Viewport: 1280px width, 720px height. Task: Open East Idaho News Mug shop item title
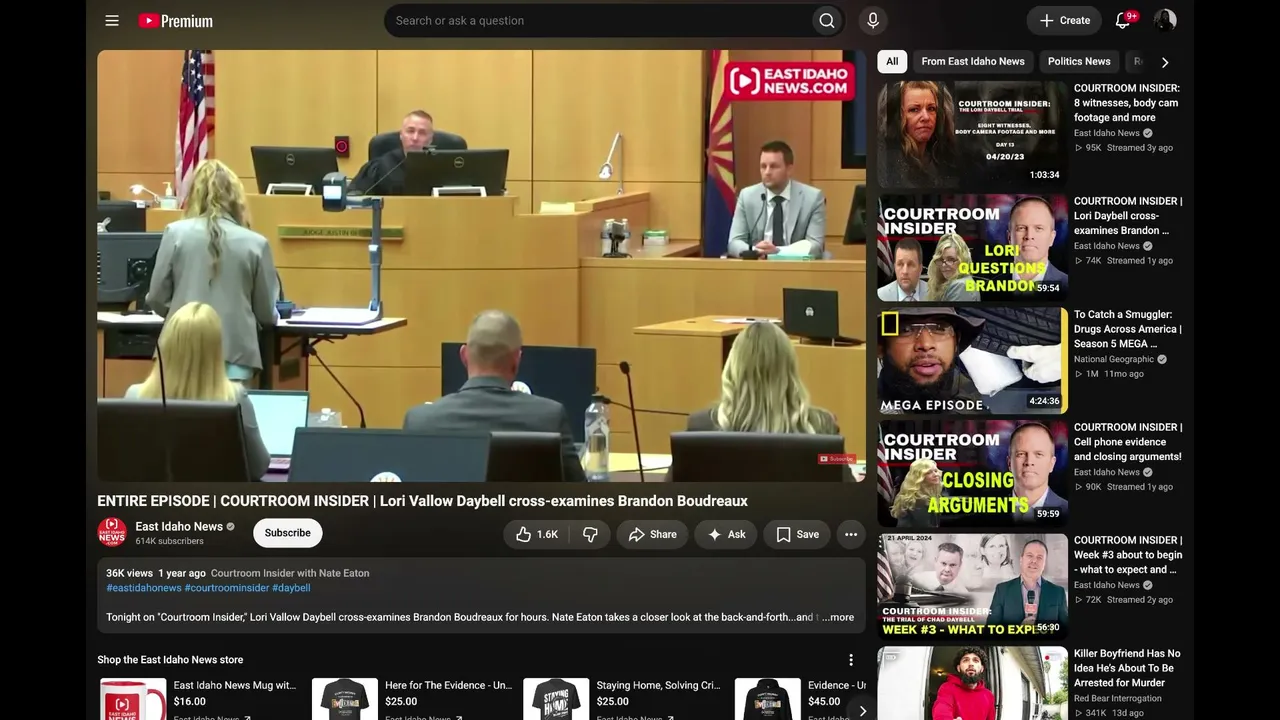pyautogui.click(x=235, y=686)
